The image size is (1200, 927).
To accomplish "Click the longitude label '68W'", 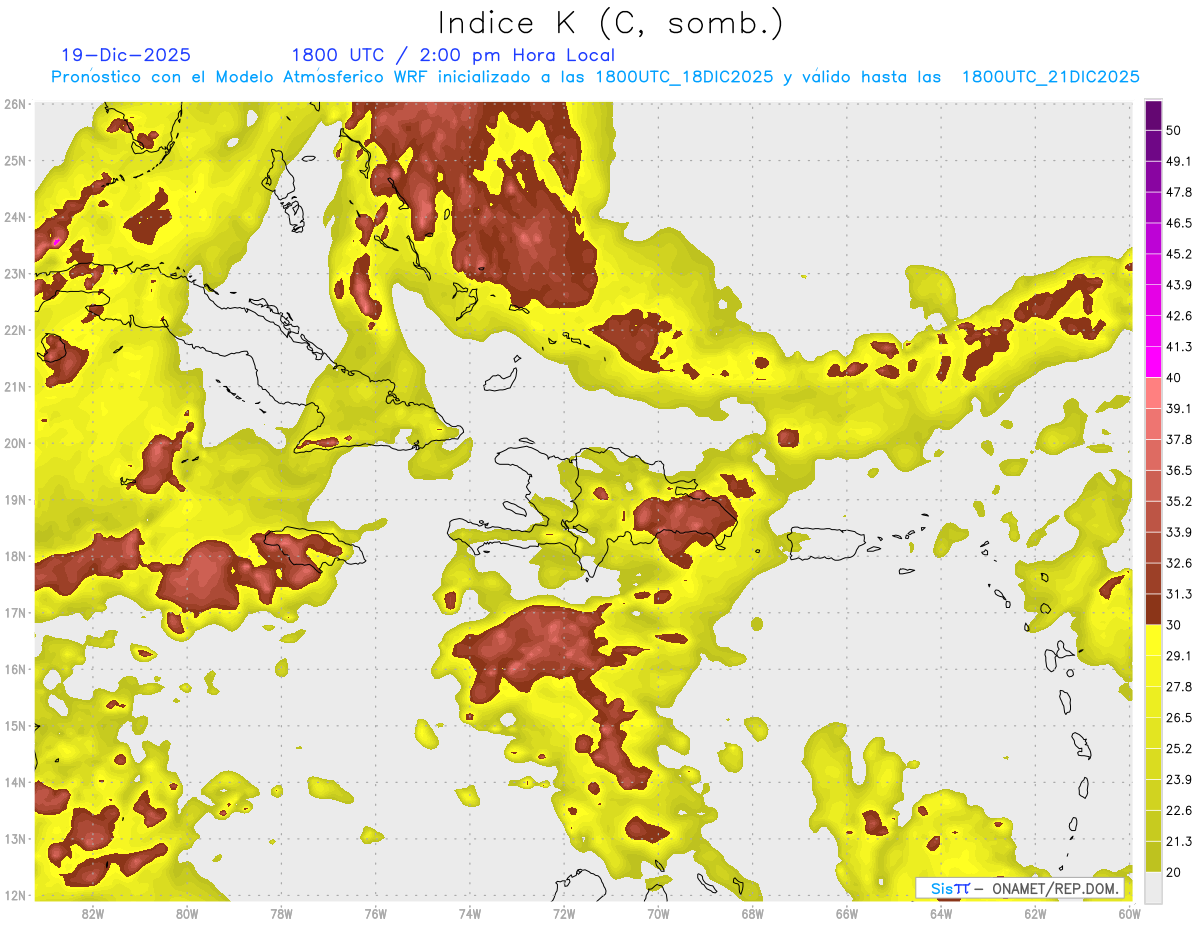I will [752, 914].
